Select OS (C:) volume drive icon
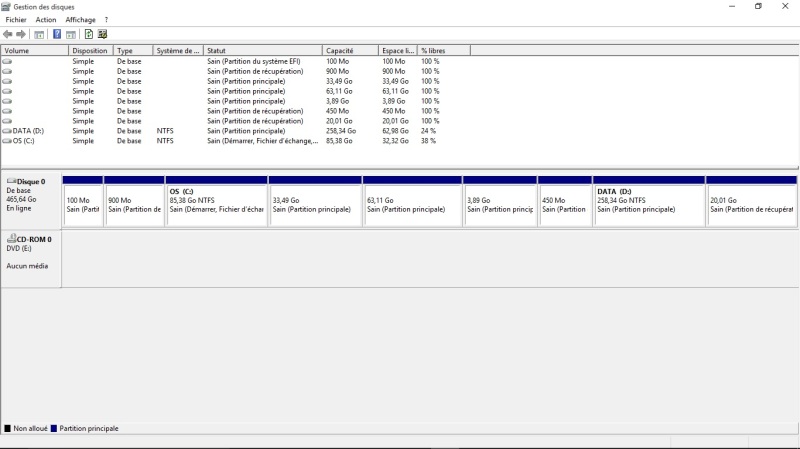800x449 pixels. coord(7,141)
